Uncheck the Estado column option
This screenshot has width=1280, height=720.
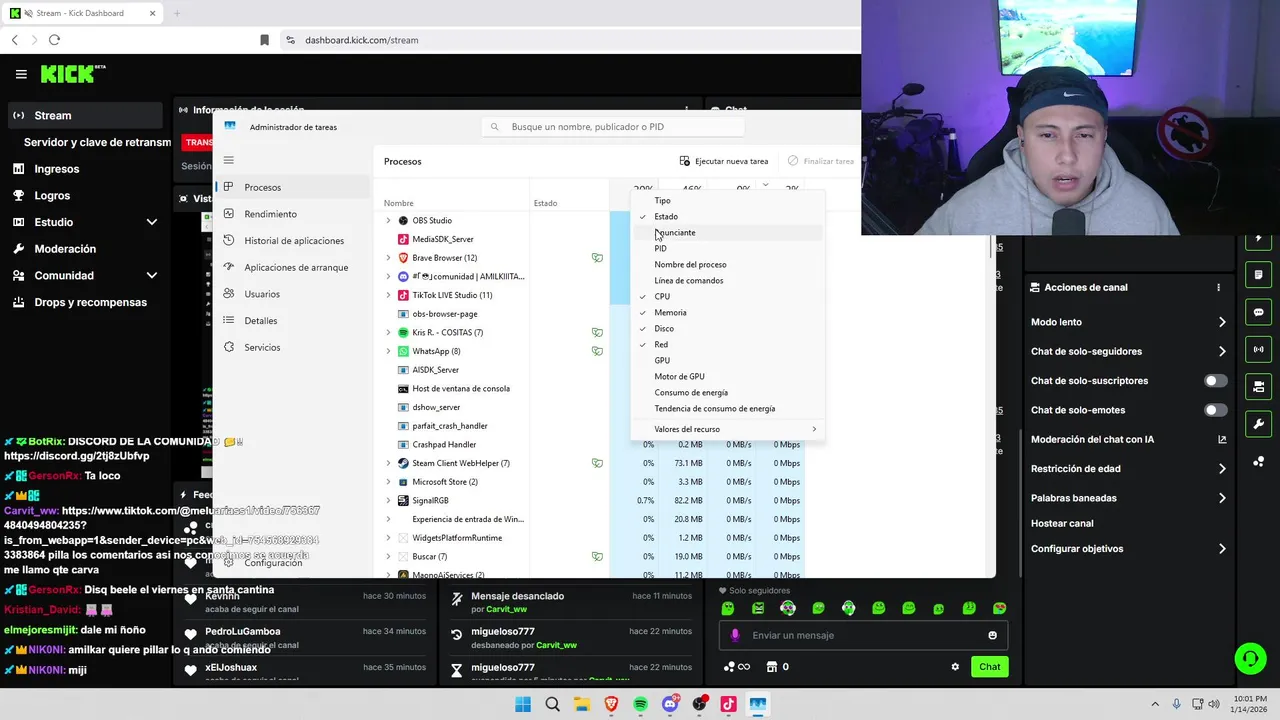click(727, 217)
